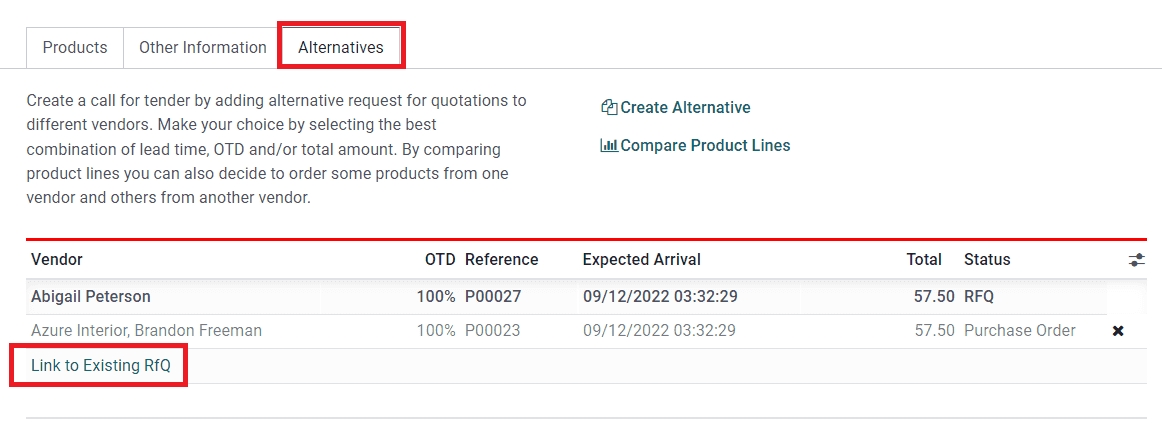Sort by Reference column header
The width and height of the screenshot is (1162, 434).
click(x=501, y=259)
